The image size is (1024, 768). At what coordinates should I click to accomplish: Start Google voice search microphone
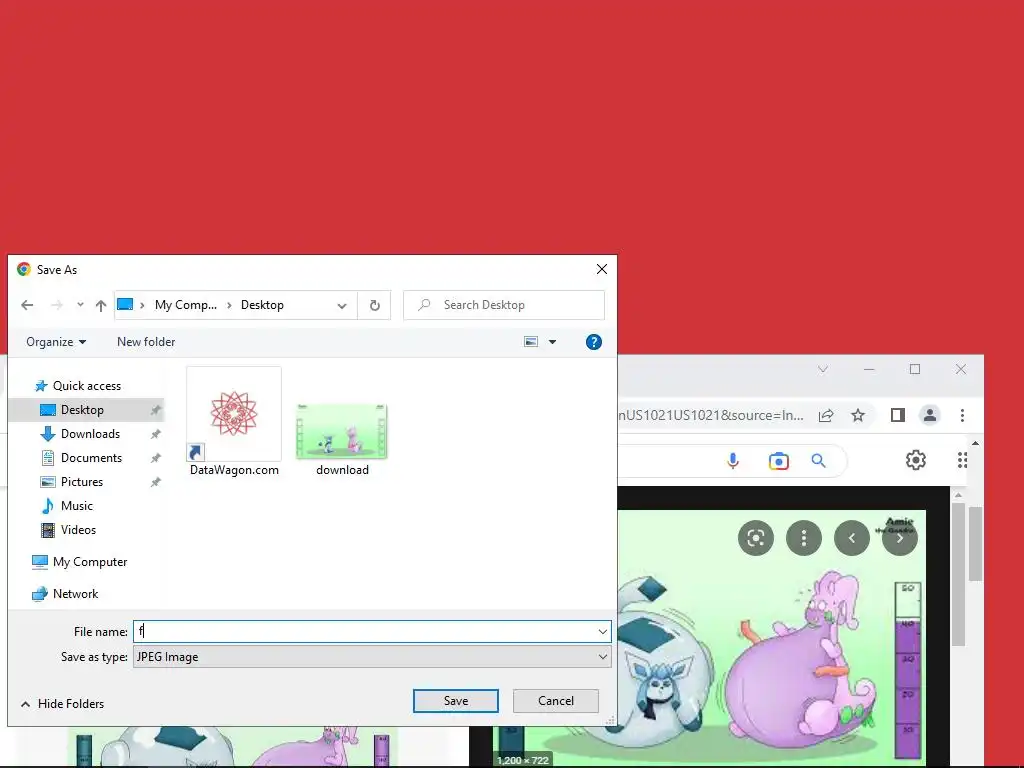(733, 461)
